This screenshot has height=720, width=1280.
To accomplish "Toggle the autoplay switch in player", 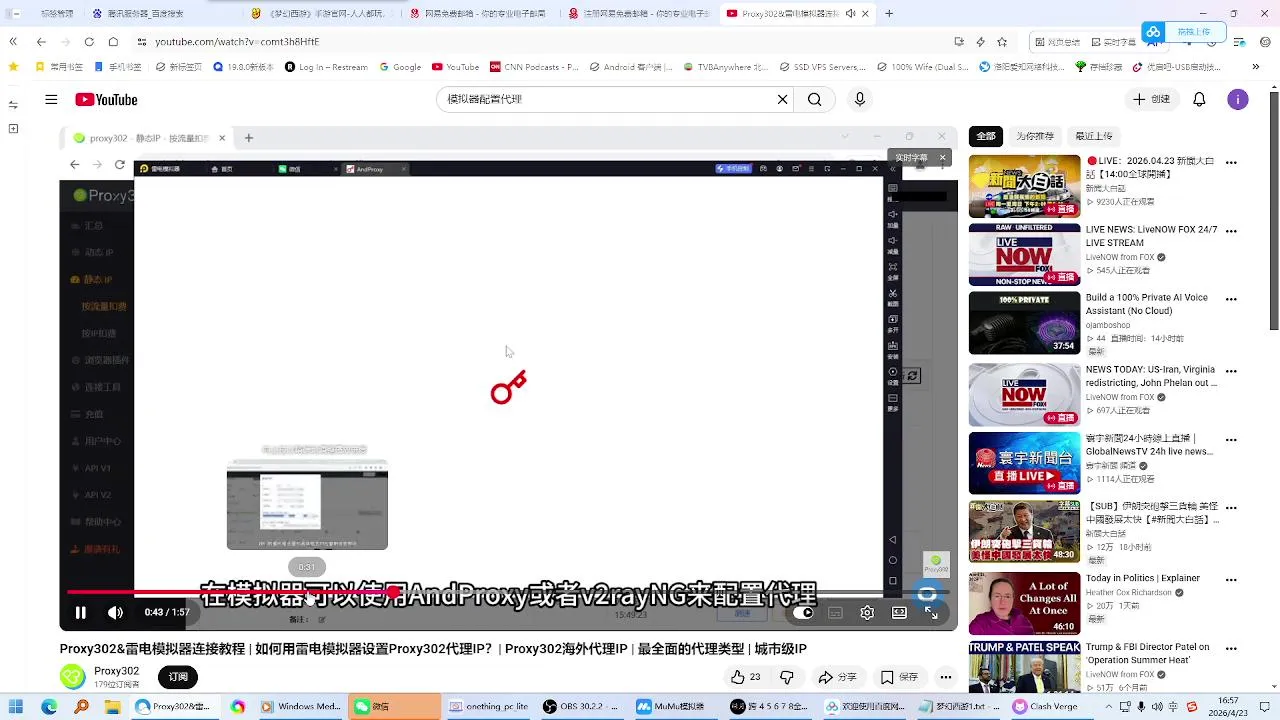I will pos(803,613).
